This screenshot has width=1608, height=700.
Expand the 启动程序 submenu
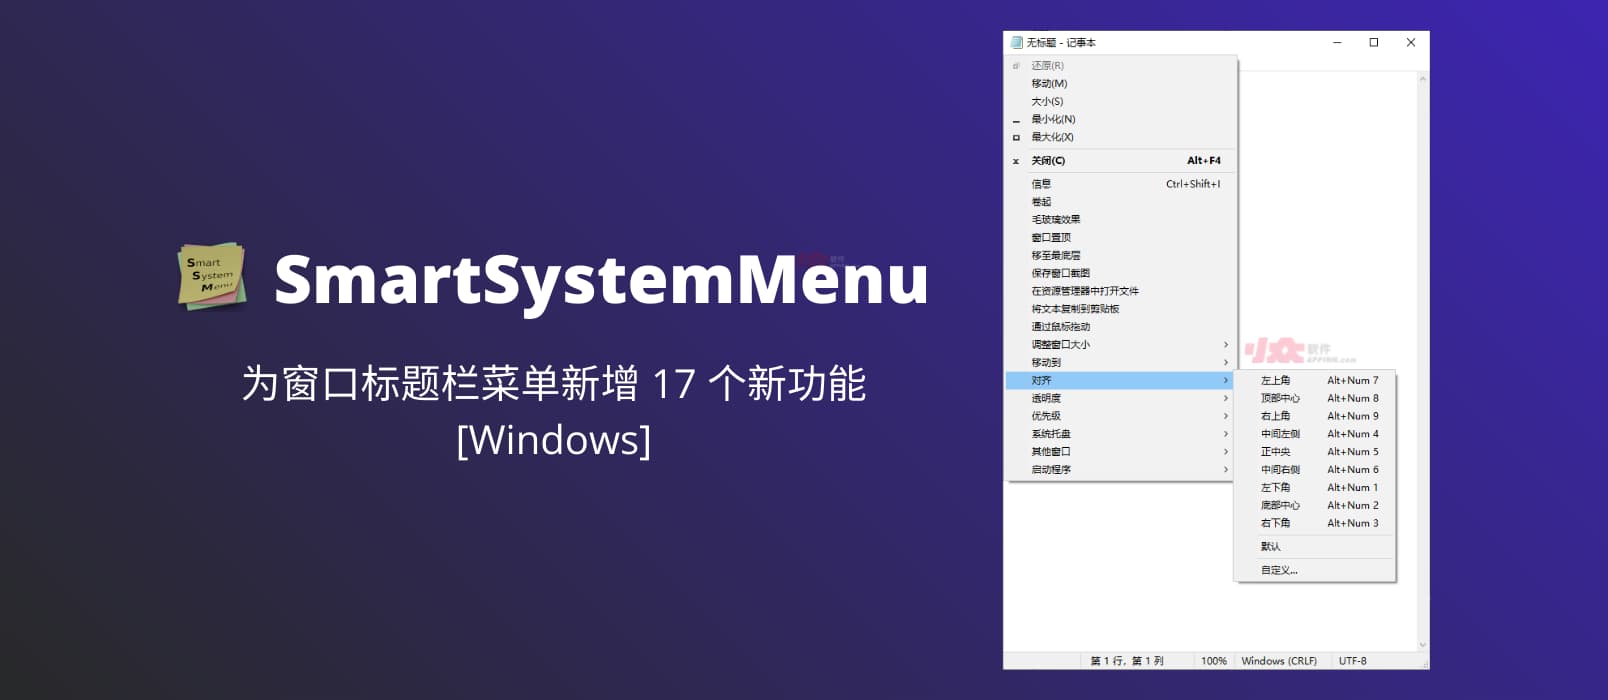point(1120,470)
